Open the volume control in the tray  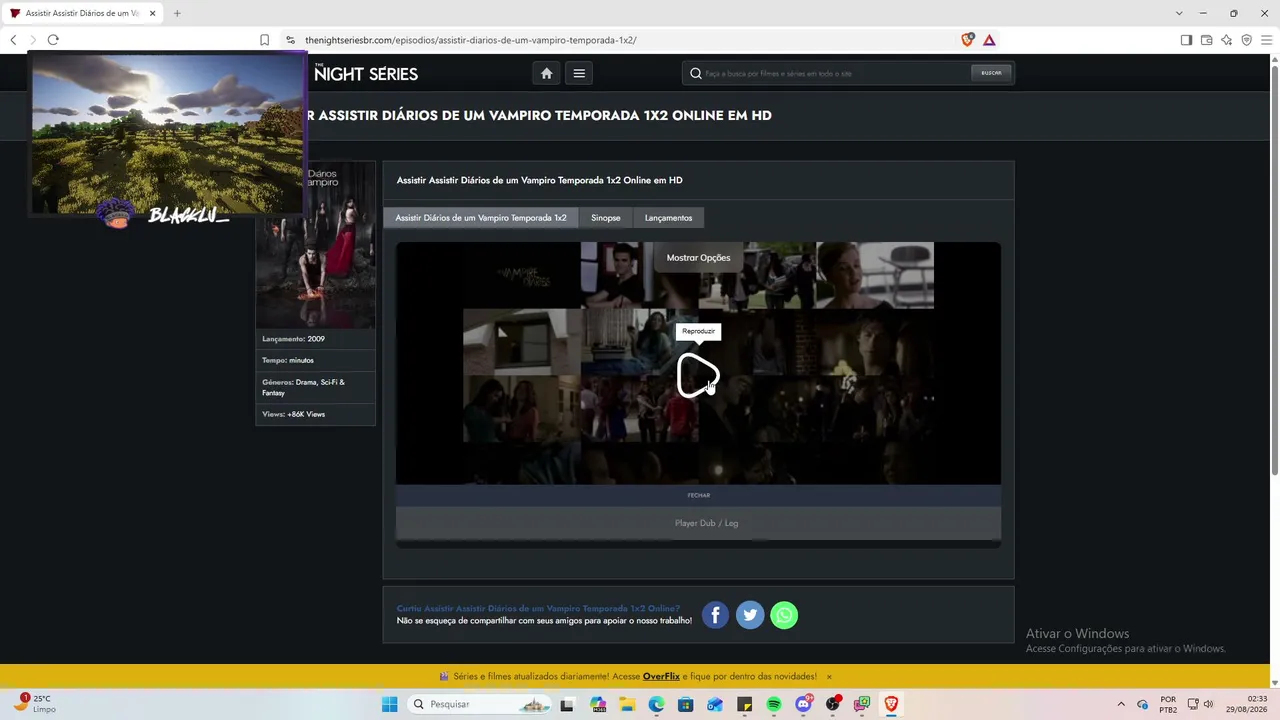[1208, 704]
